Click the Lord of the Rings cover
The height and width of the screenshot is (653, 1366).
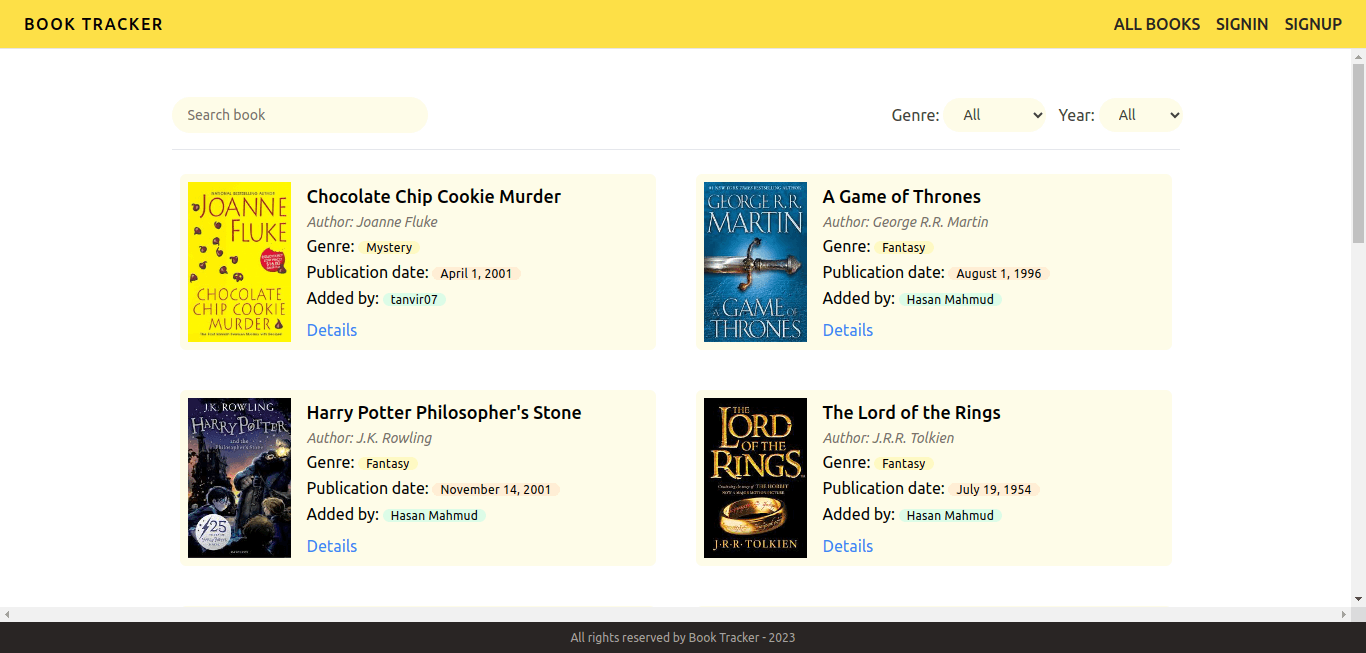coord(755,478)
